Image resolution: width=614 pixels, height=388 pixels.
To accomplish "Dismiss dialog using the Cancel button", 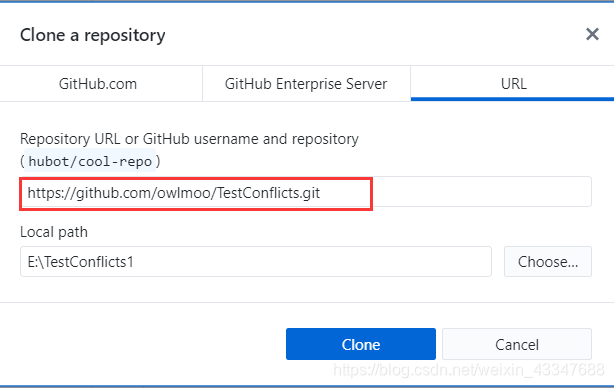I will (517, 344).
